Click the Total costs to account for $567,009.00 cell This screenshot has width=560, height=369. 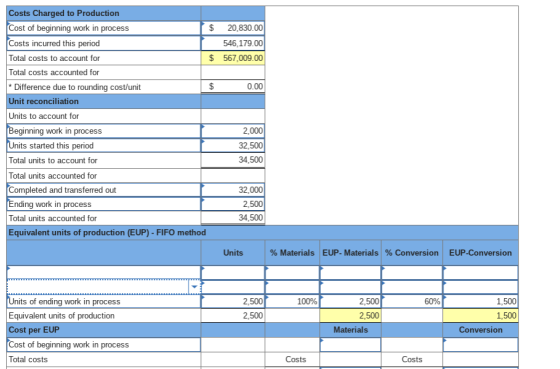pos(233,58)
